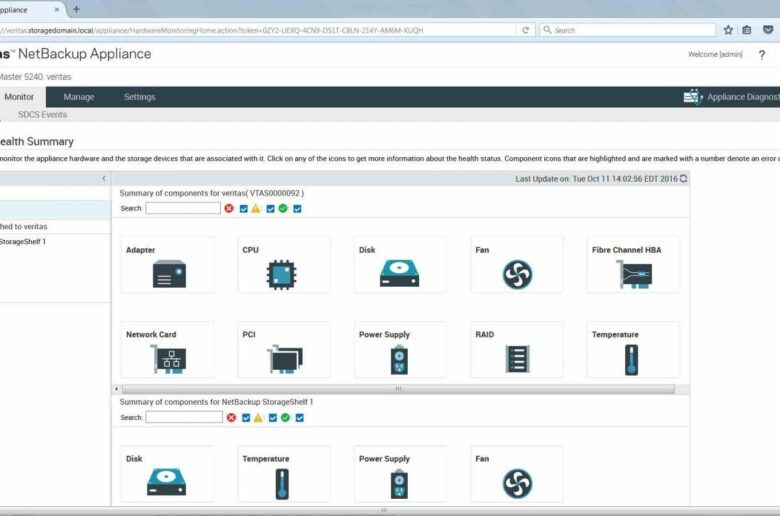Open the Settings menu
The image size is (780, 516).
[x=139, y=97]
